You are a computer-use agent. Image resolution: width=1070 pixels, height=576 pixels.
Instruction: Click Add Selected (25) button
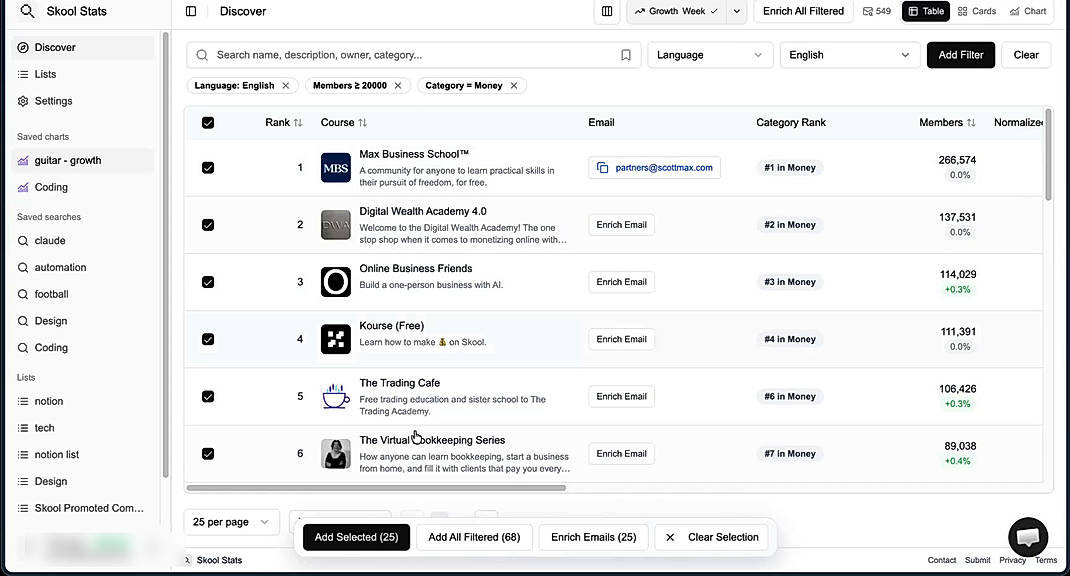tap(356, 537)
